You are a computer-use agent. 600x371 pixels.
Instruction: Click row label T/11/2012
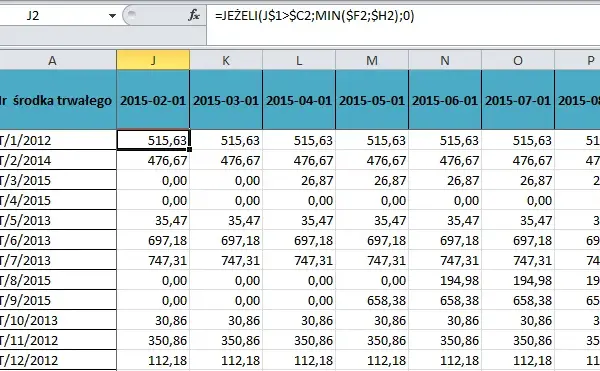point(58,340)
